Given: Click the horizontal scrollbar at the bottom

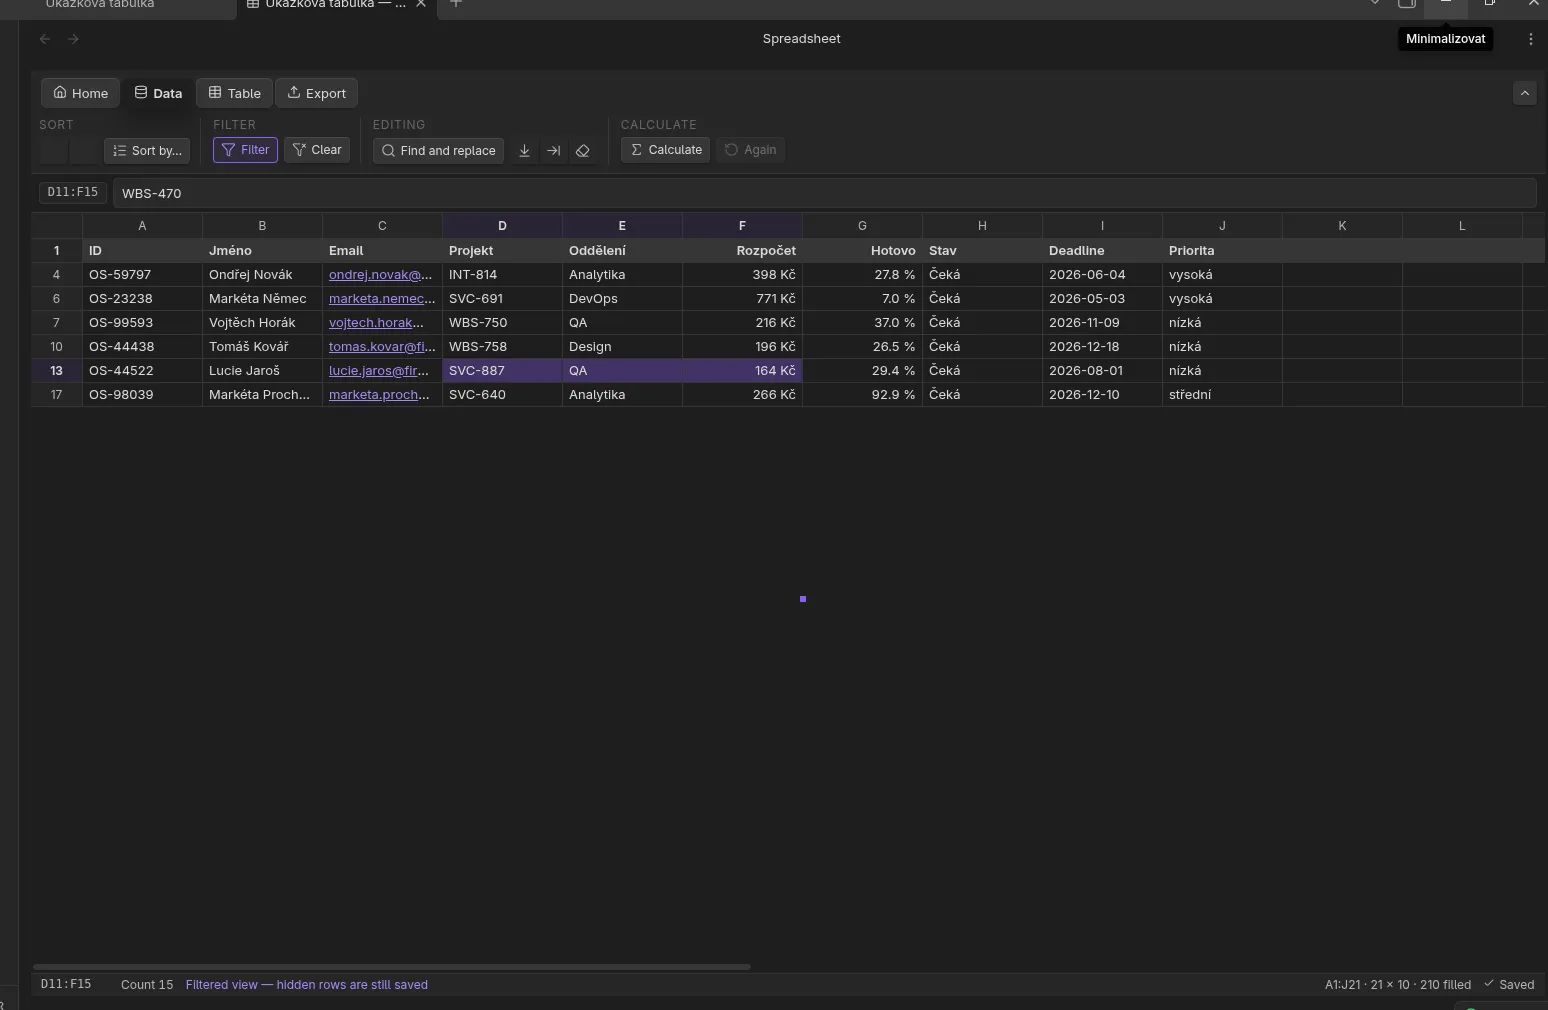Looking at the screenshot, I should 392,967.
